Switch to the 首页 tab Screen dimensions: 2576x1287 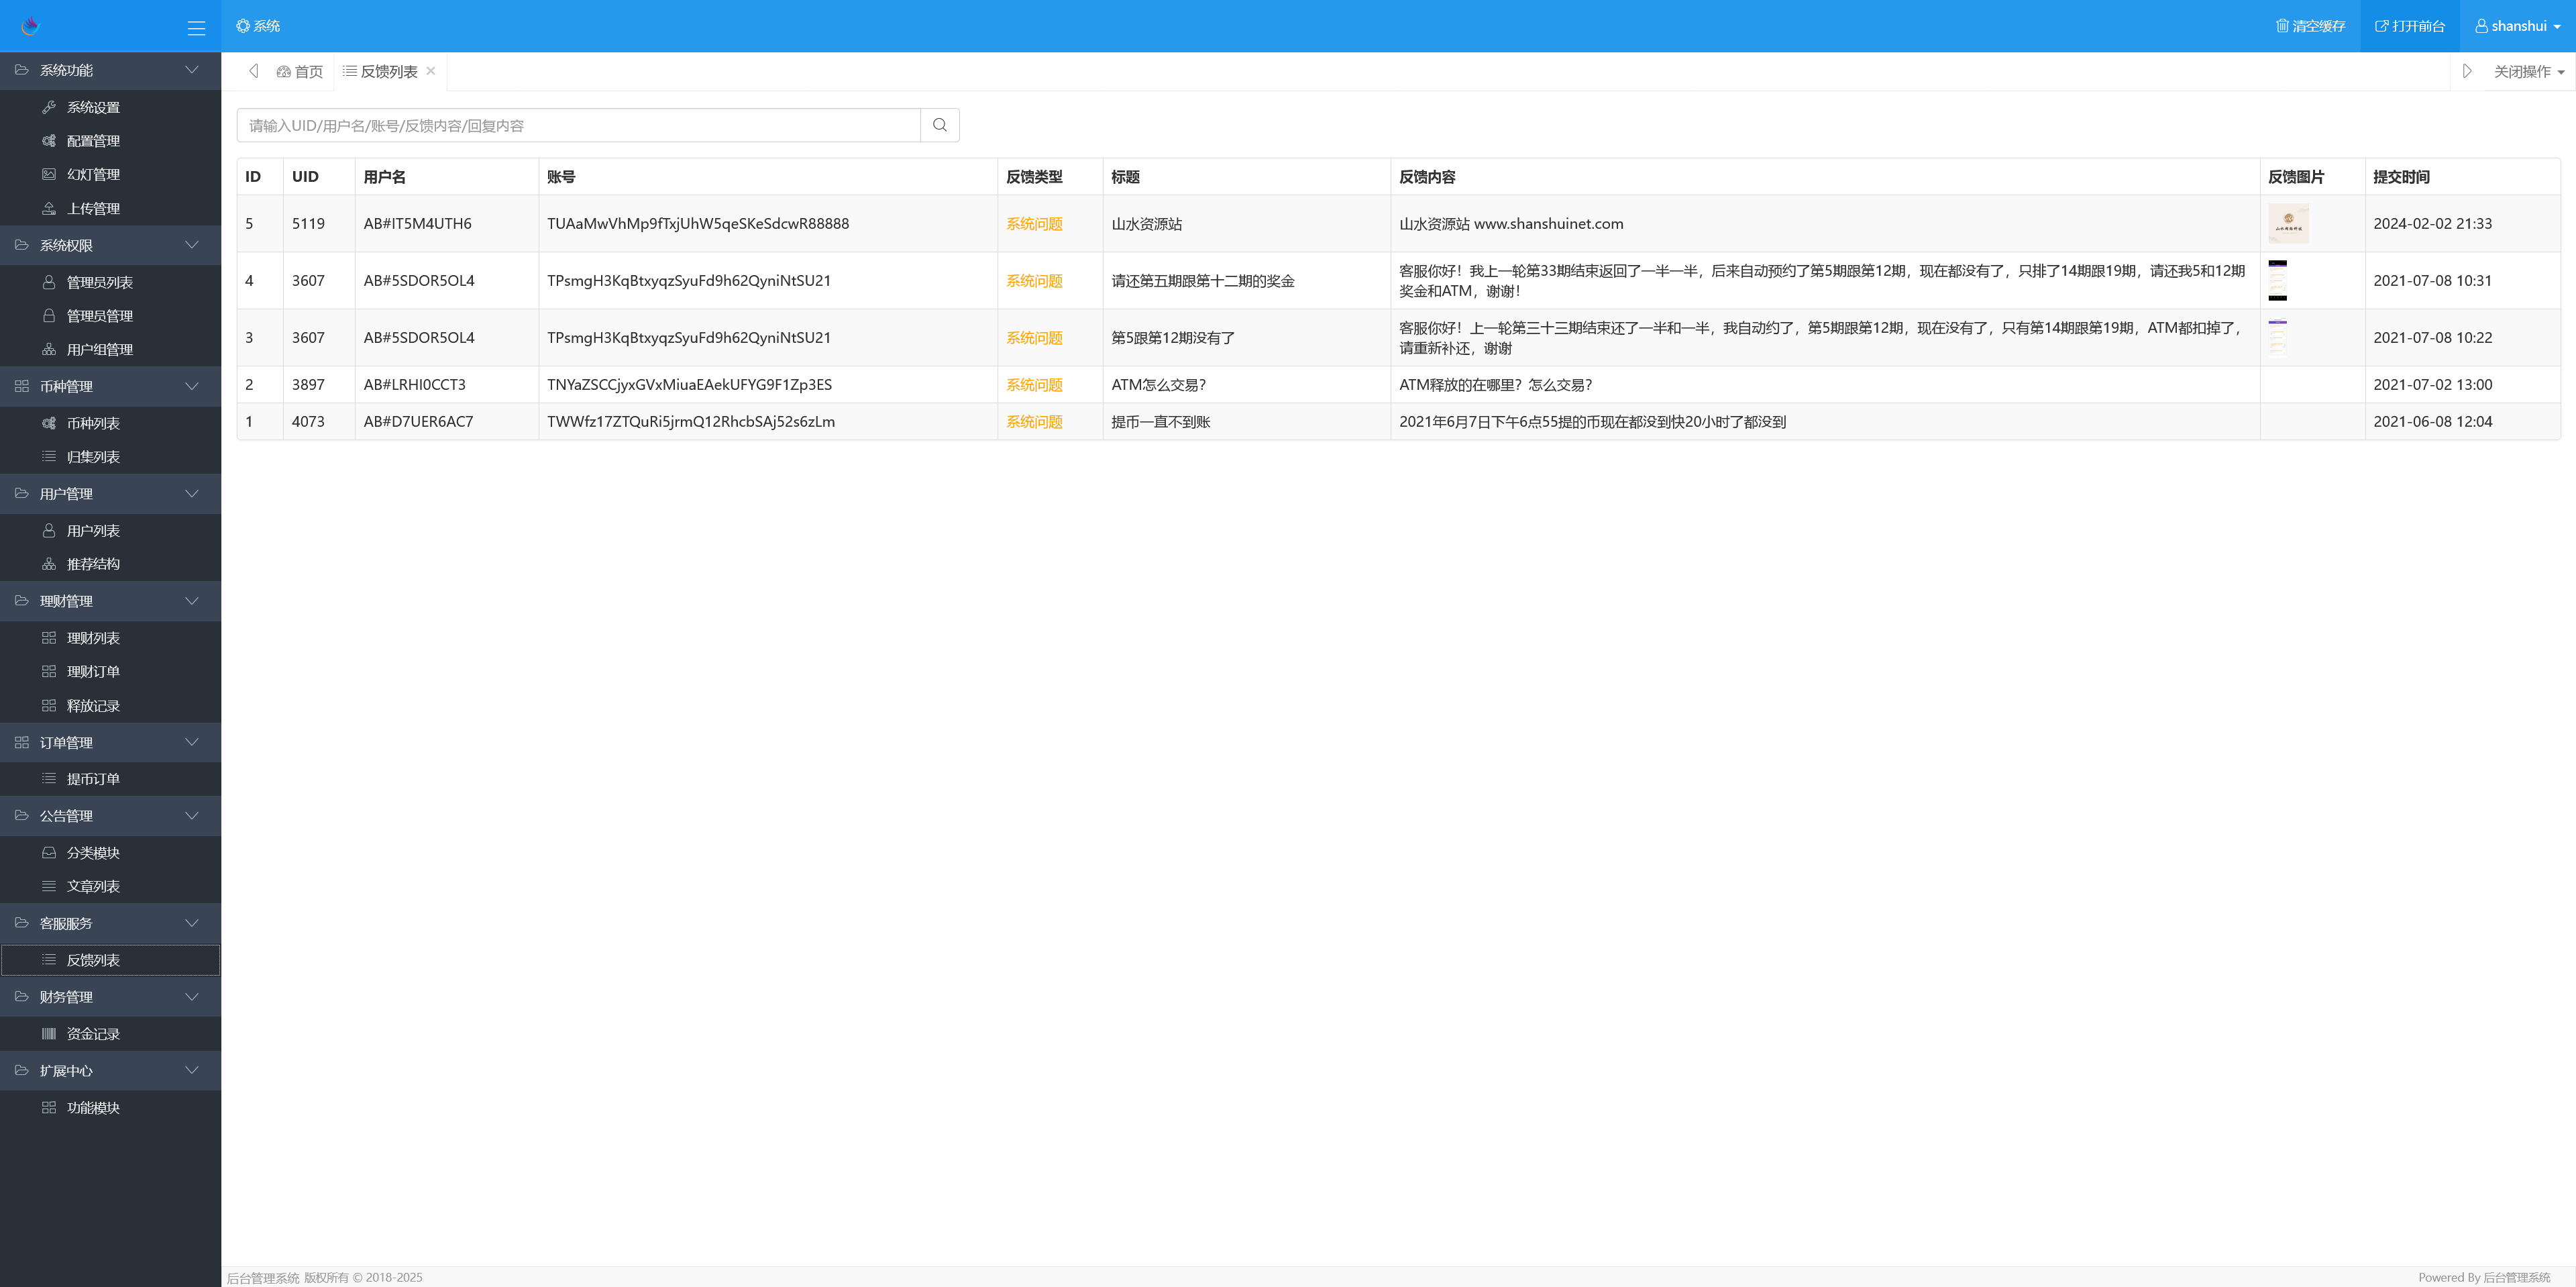[x=301, y=71]
